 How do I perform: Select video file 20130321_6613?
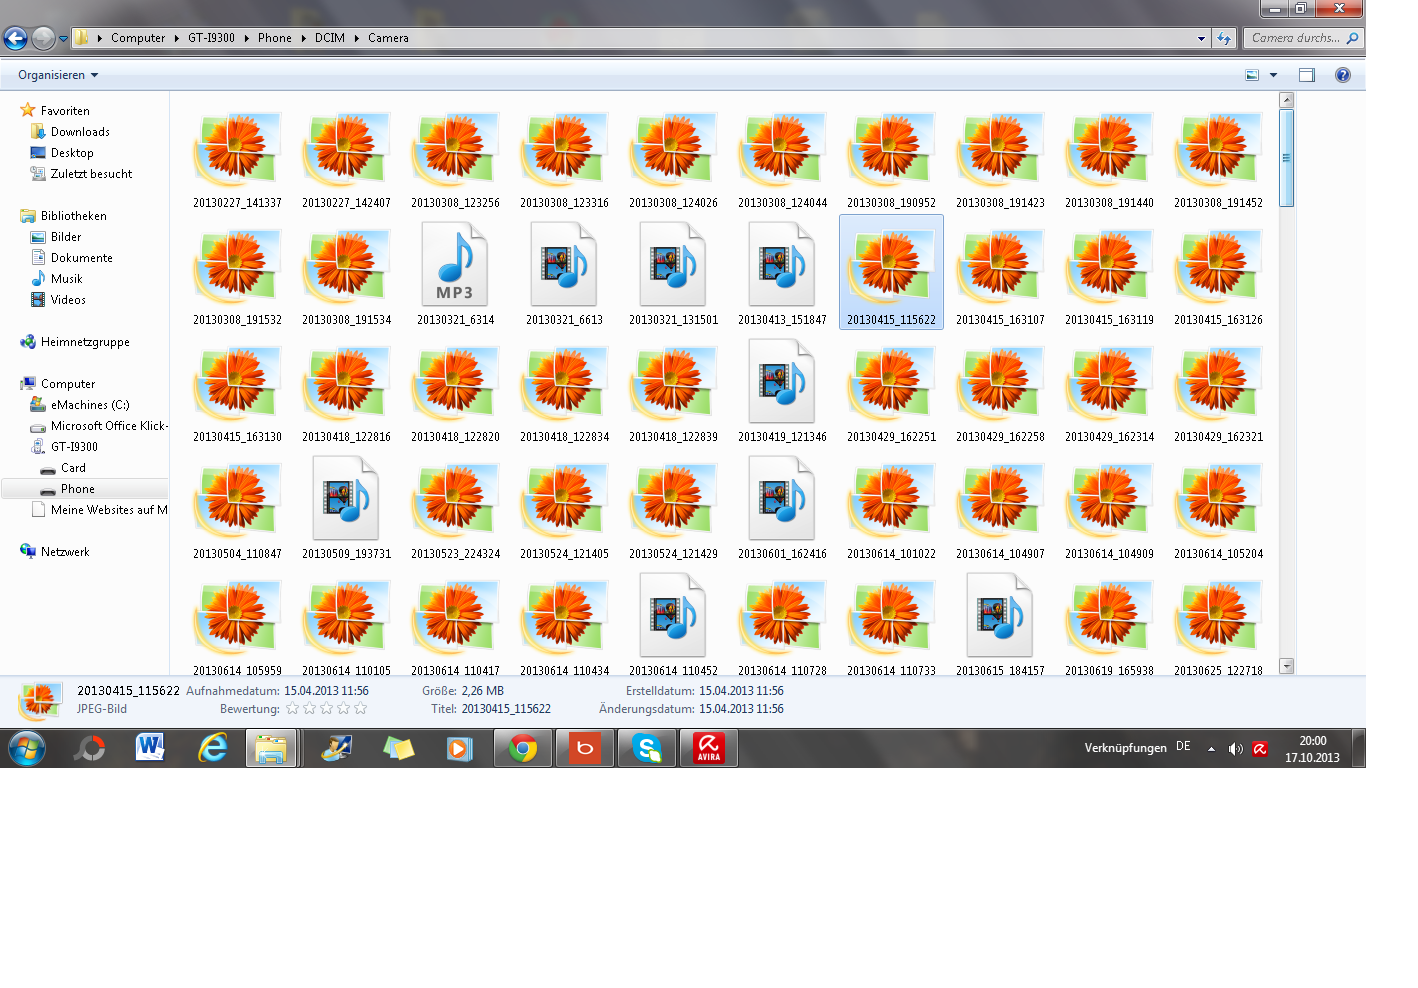click(564, 268)
